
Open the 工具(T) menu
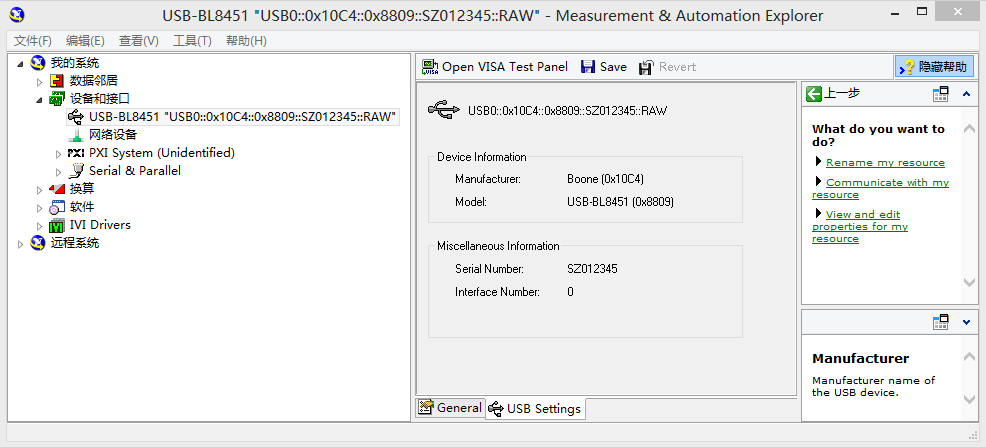[192, 41]
